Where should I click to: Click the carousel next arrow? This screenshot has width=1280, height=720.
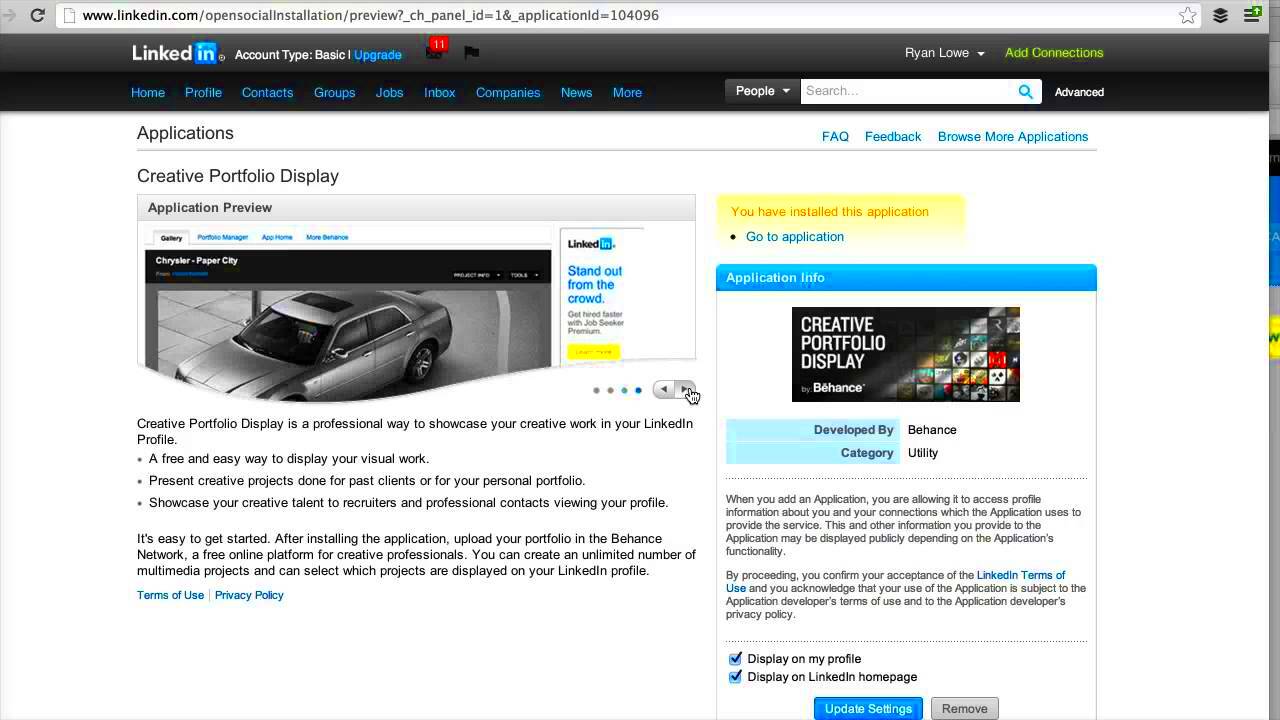(686, 390)
